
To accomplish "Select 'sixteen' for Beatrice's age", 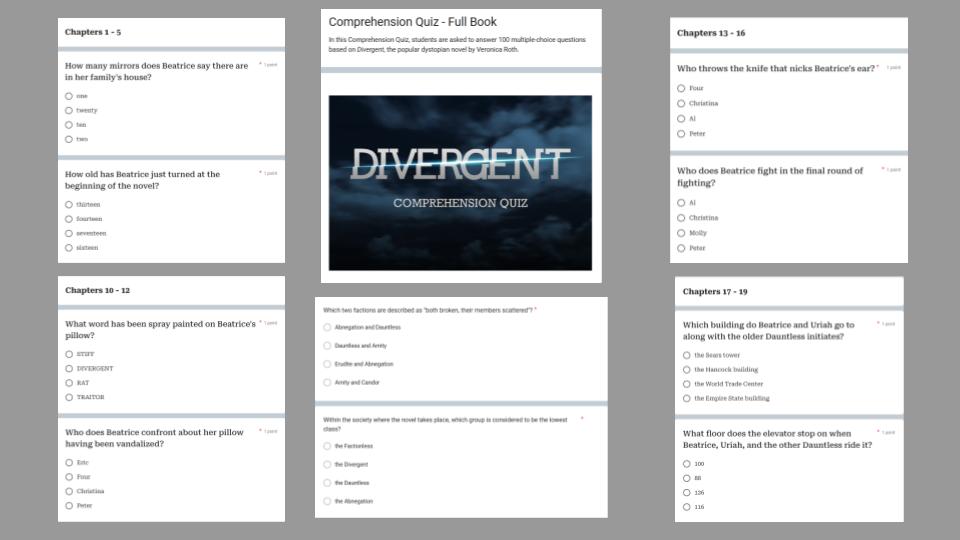I will click(69, 248).
